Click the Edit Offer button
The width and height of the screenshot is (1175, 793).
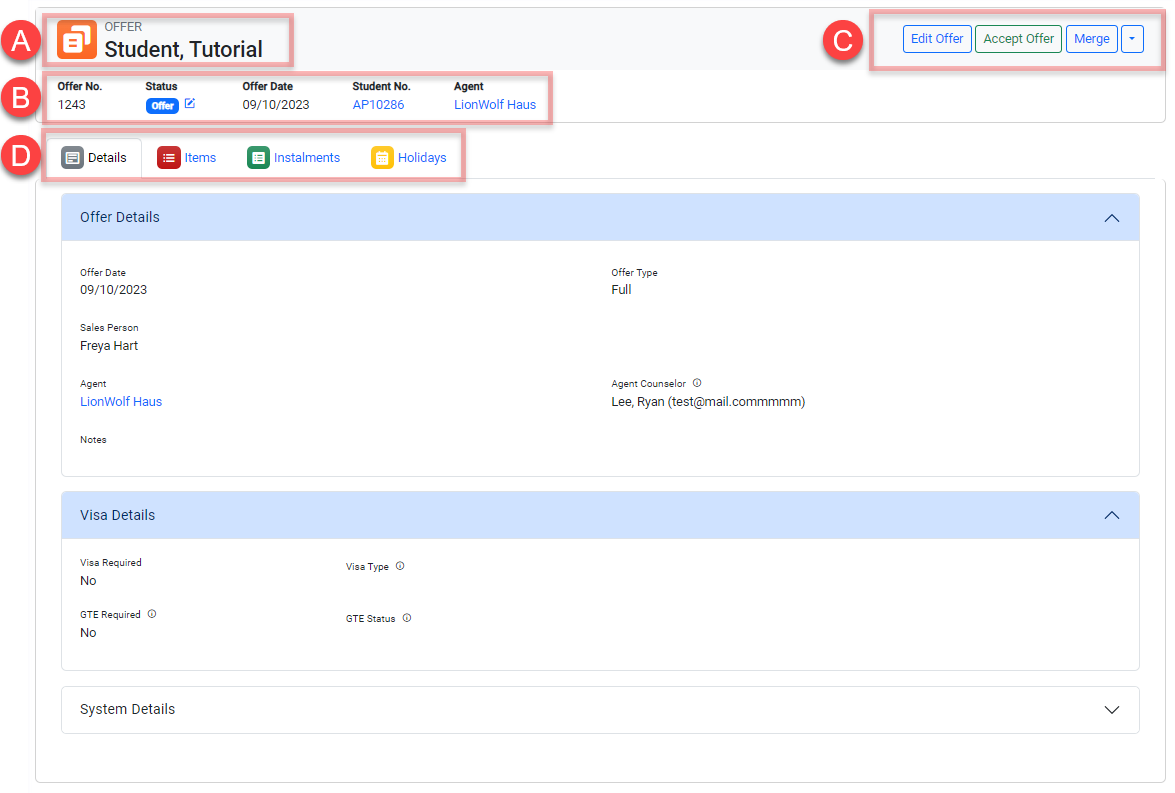tap(937, 39)
